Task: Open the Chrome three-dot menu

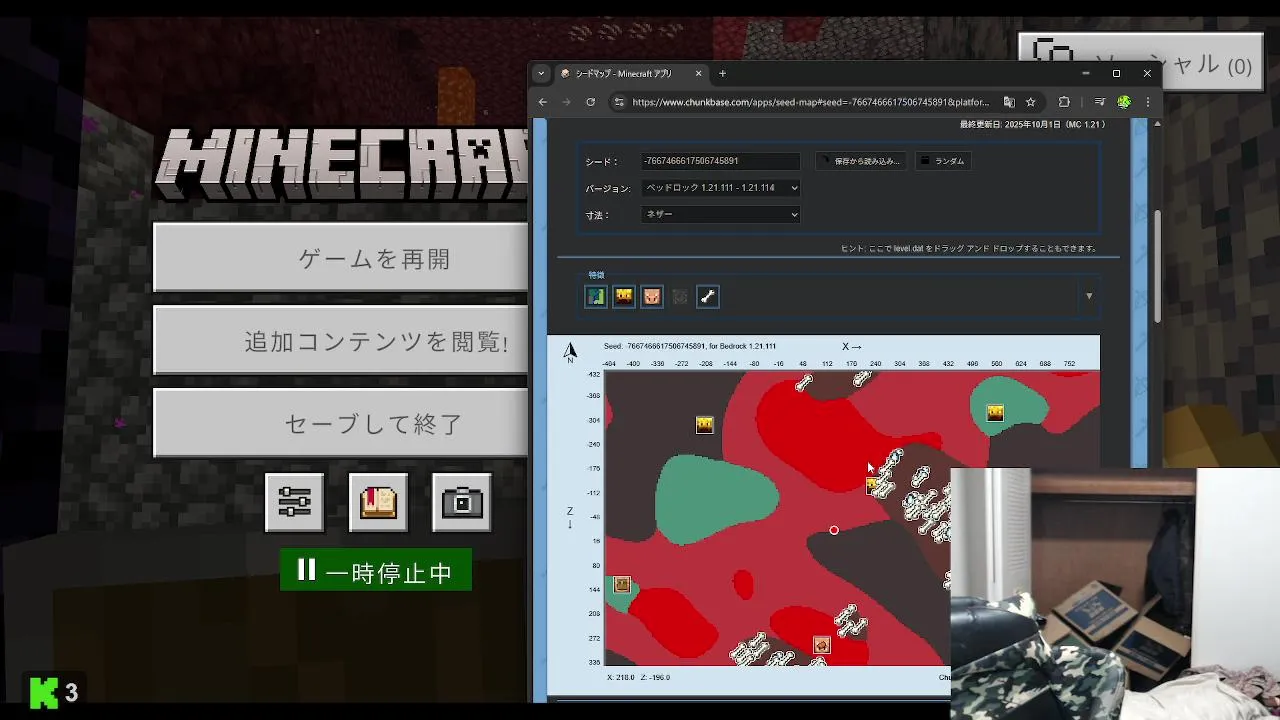Action: pos(1147,102)
